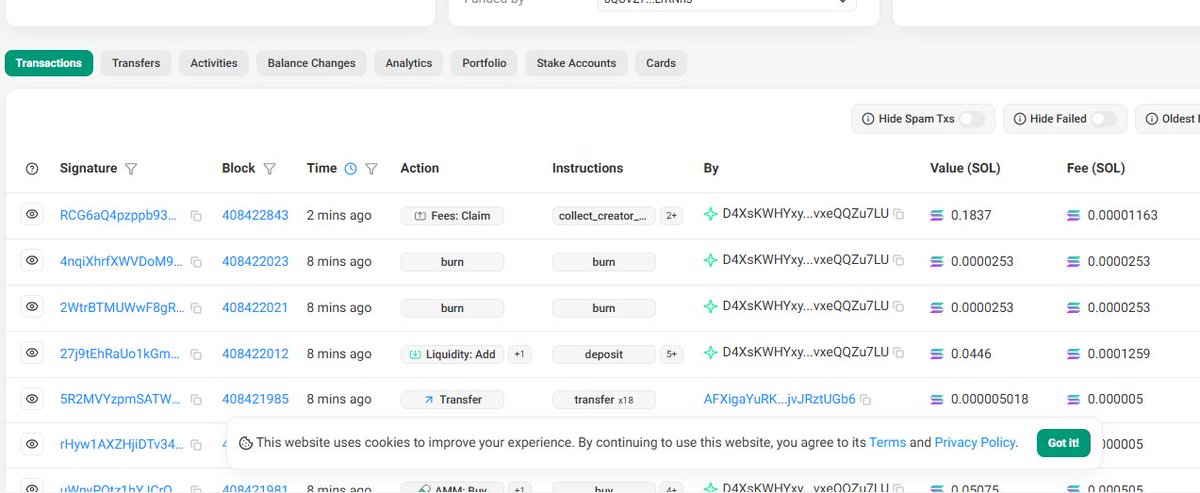1200x493 pixels.
Task: Click account icon in block 408422023 row
Action: [x=711, y=260]
